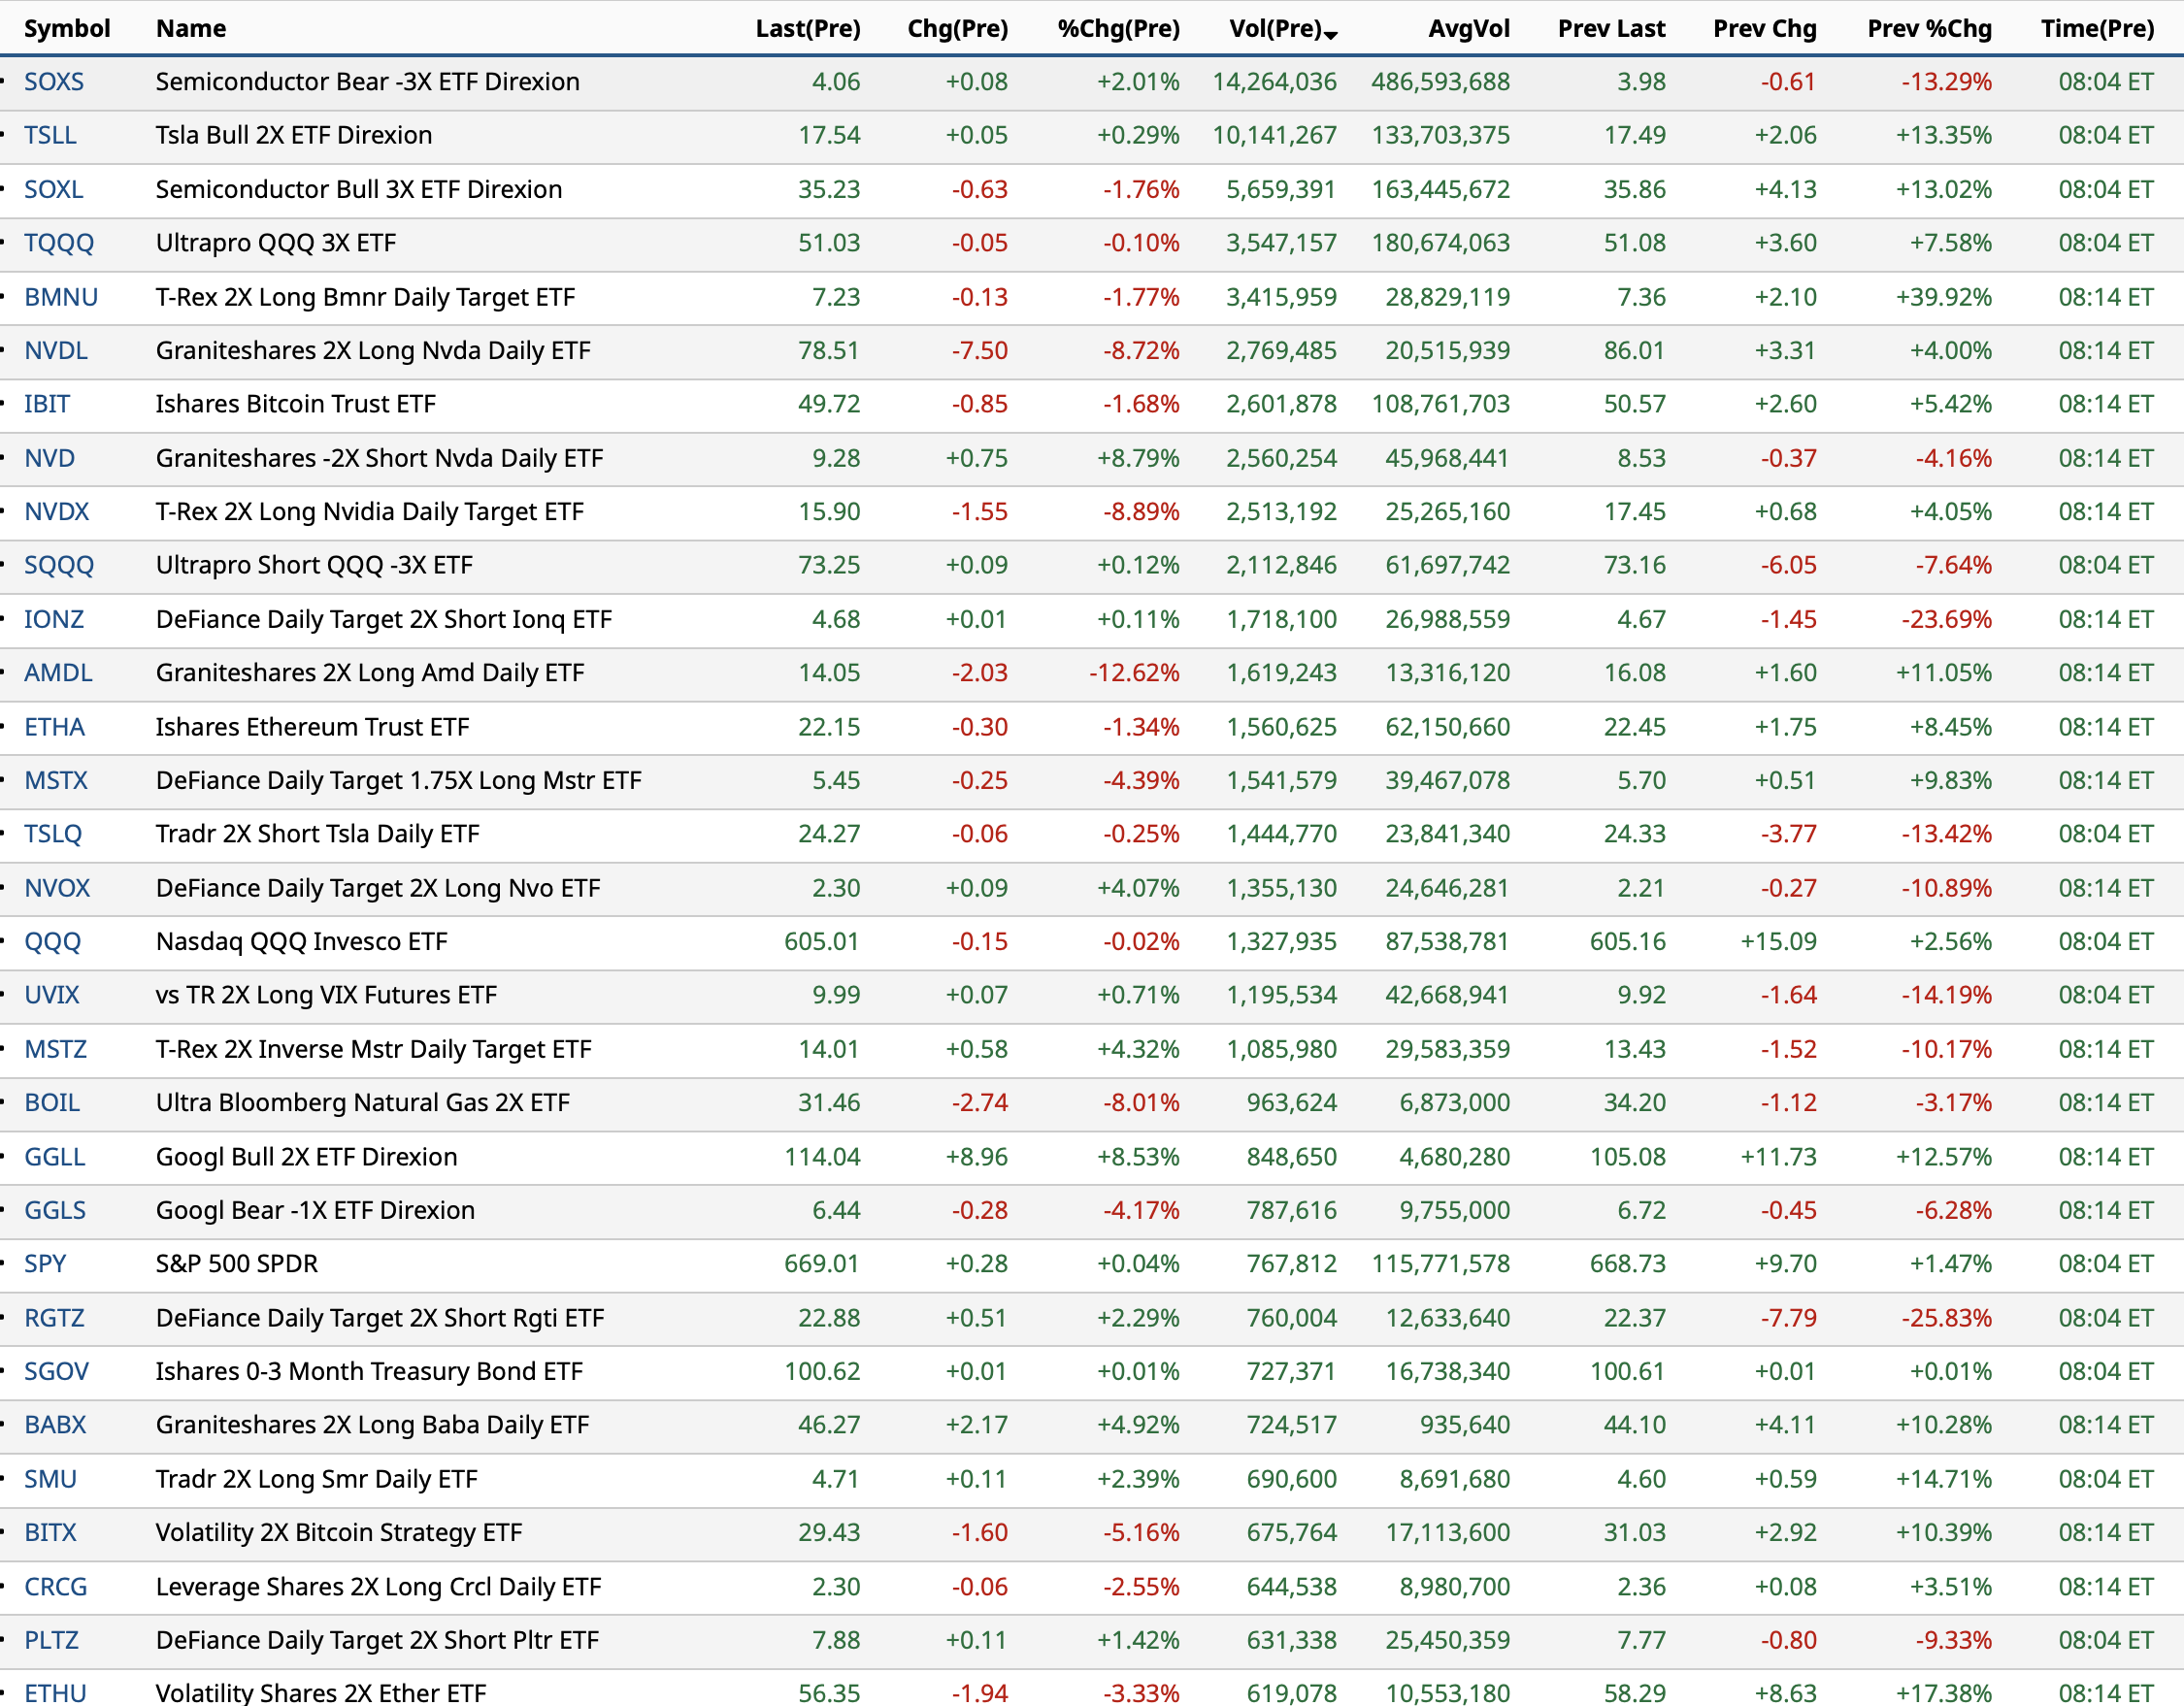Open the BABX ticker link
The width and height of the screenshot is (2184, 1706).
coord(55,1425)
